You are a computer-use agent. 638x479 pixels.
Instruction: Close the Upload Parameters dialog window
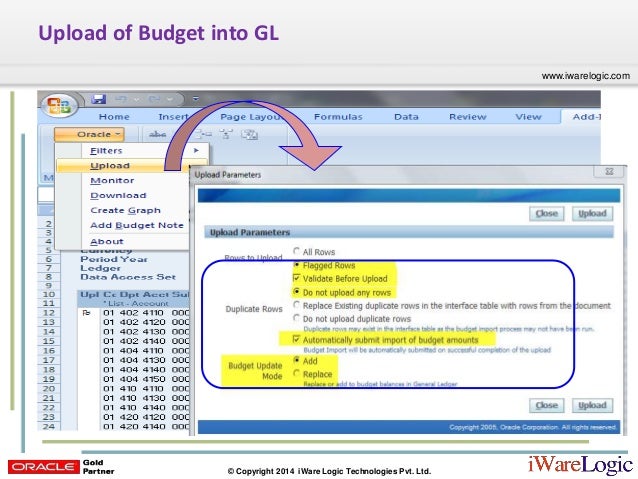(x=609, y=171)
